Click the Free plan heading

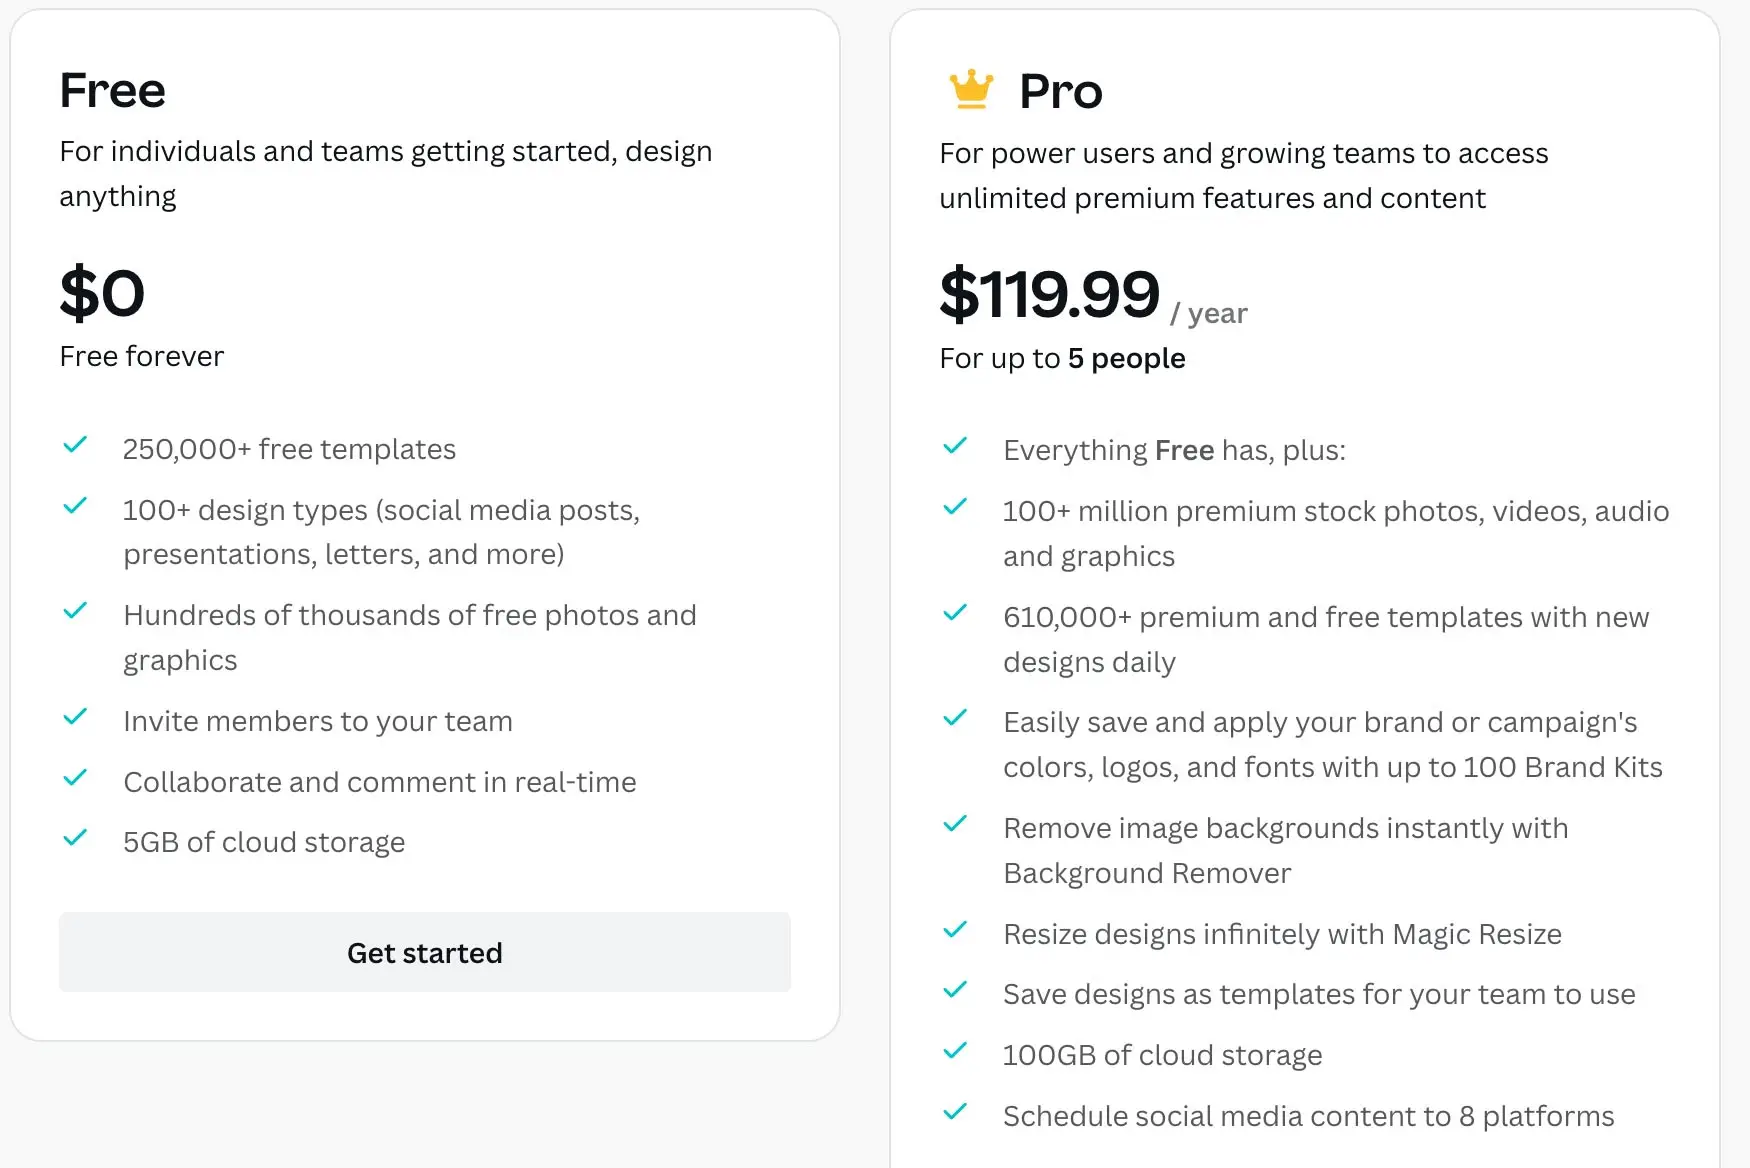[x=112, y=90]
